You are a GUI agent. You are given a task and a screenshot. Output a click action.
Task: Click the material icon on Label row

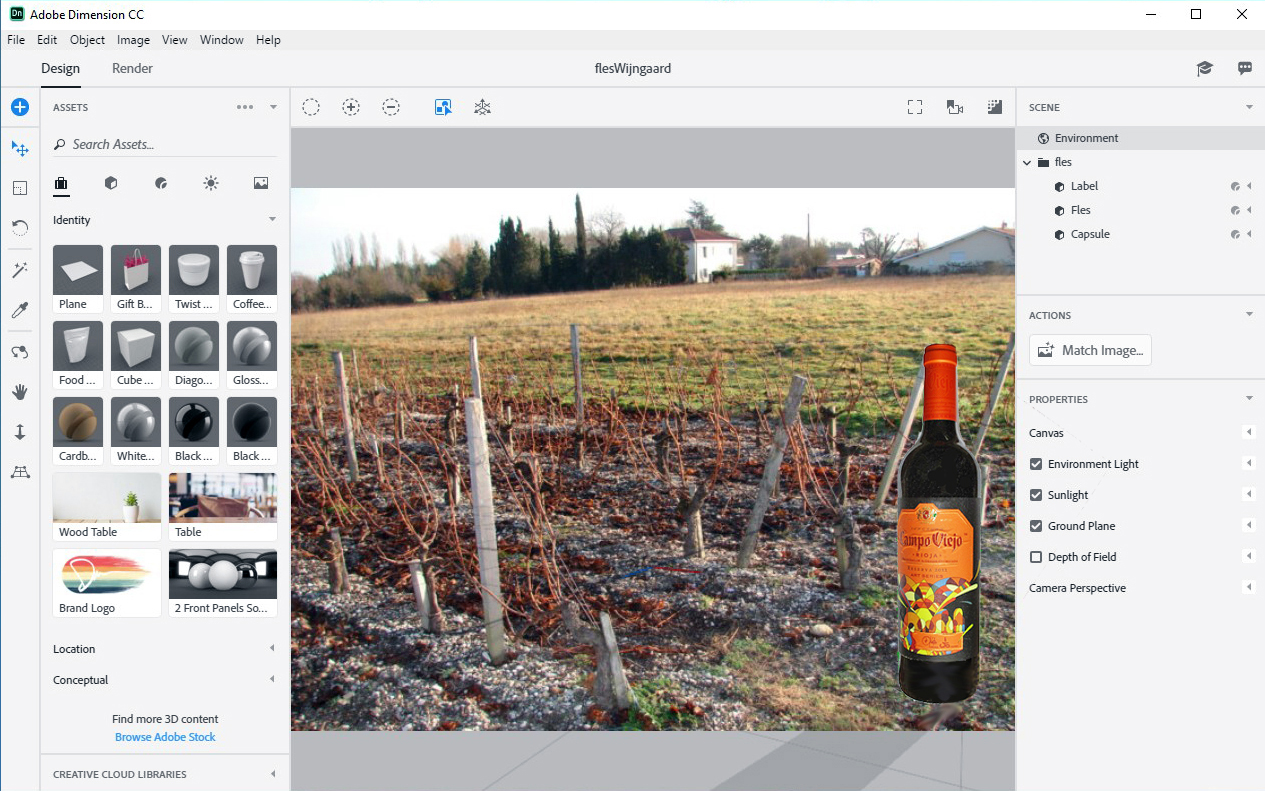pyautogui.click(x=1235, y=186)
